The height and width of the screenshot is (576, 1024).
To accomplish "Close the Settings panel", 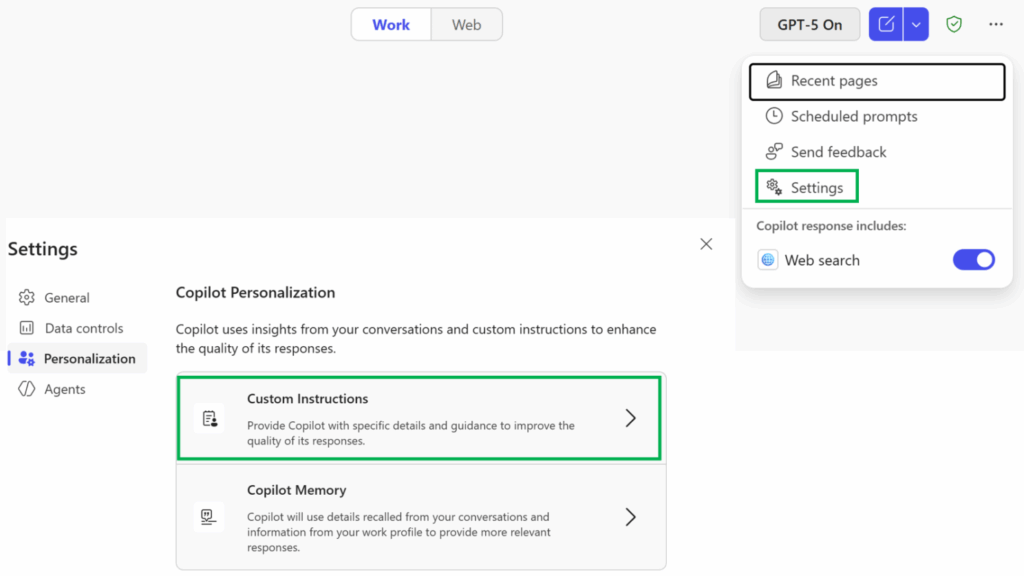I will (706, 244).
